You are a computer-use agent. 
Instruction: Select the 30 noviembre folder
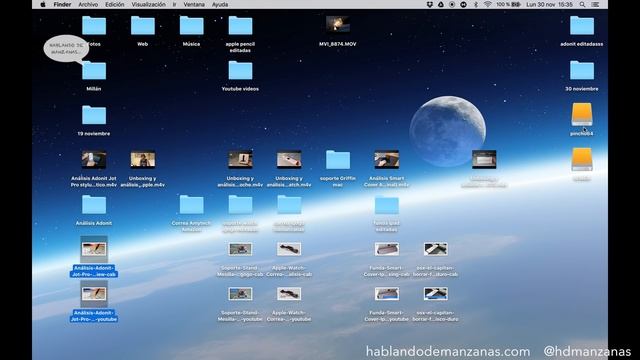582,71
